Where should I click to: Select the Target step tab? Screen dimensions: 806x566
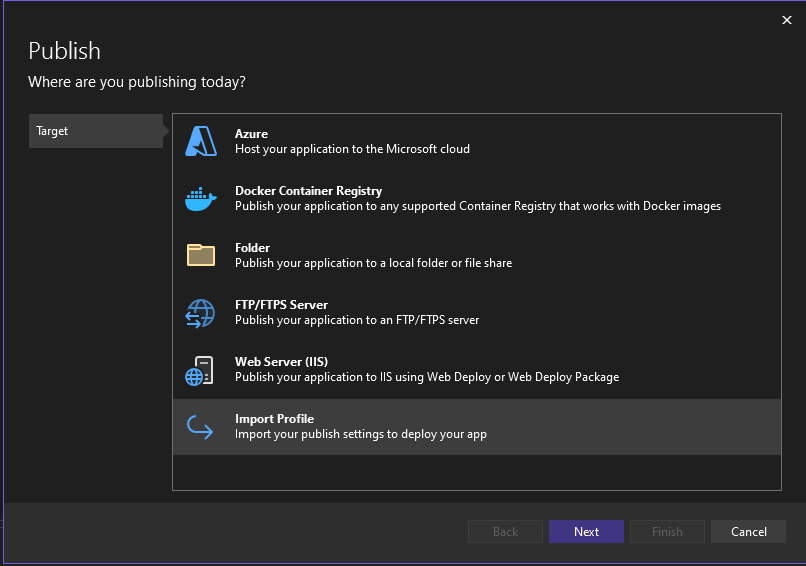96,131
